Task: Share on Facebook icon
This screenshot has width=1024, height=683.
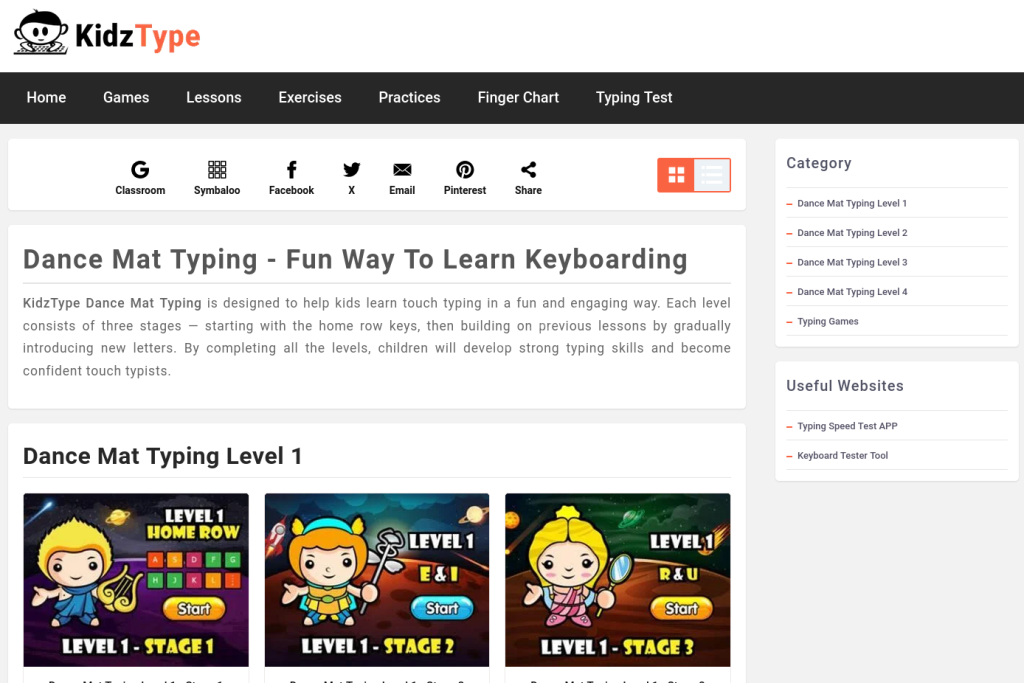Action: (291, 170)
